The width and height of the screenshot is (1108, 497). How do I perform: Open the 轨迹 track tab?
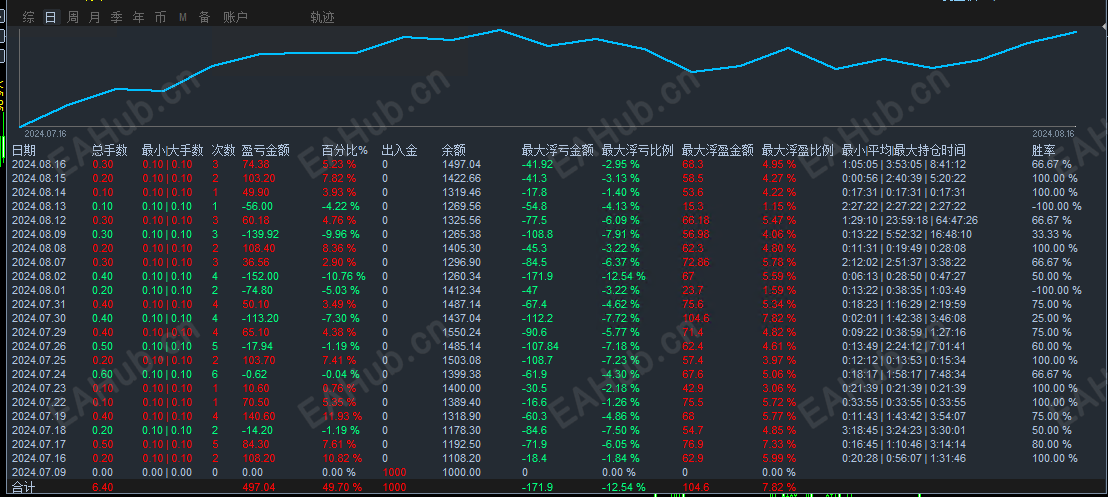322,18
